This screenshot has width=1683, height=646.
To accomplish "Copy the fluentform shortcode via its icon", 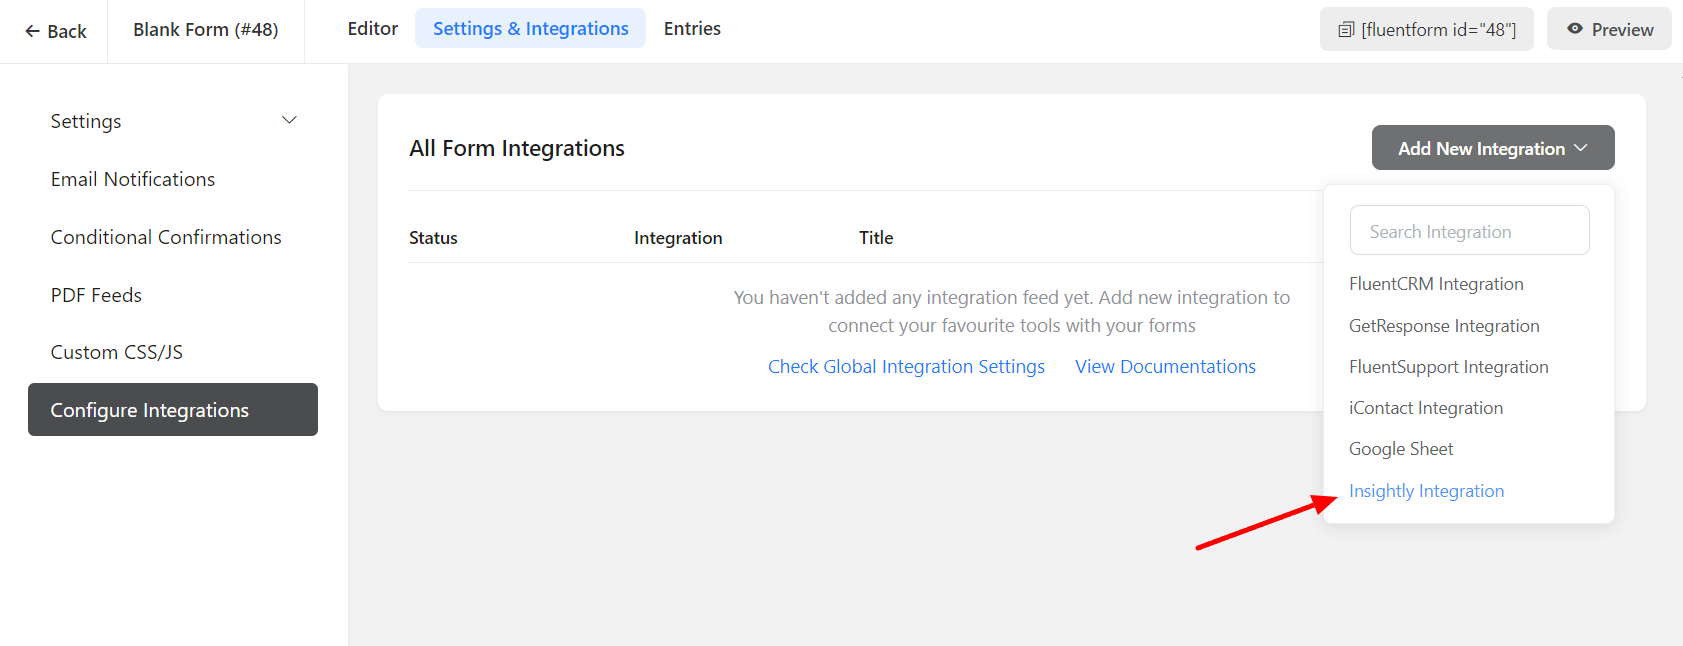I will coord(1346,30).
